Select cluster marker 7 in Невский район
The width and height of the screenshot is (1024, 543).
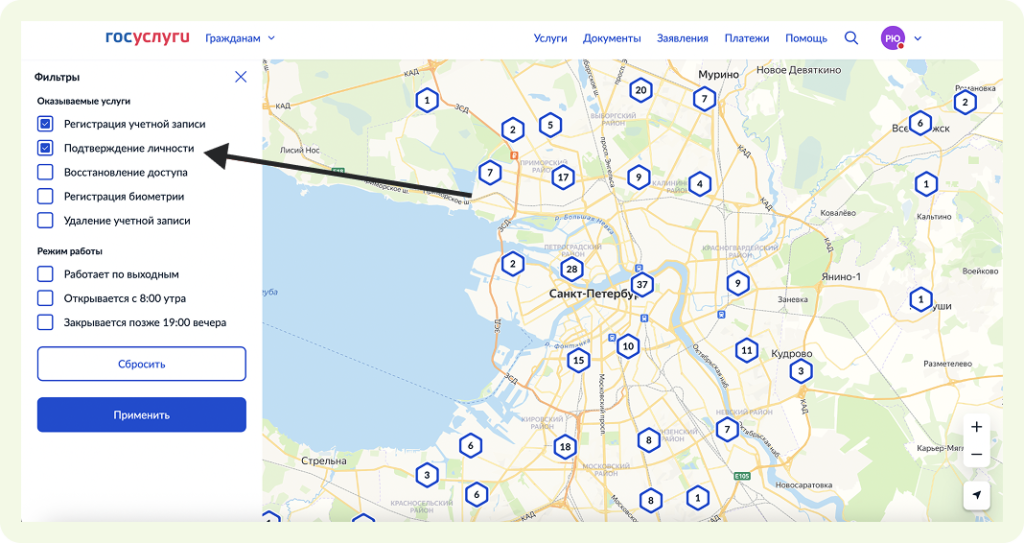pos(727,429)
